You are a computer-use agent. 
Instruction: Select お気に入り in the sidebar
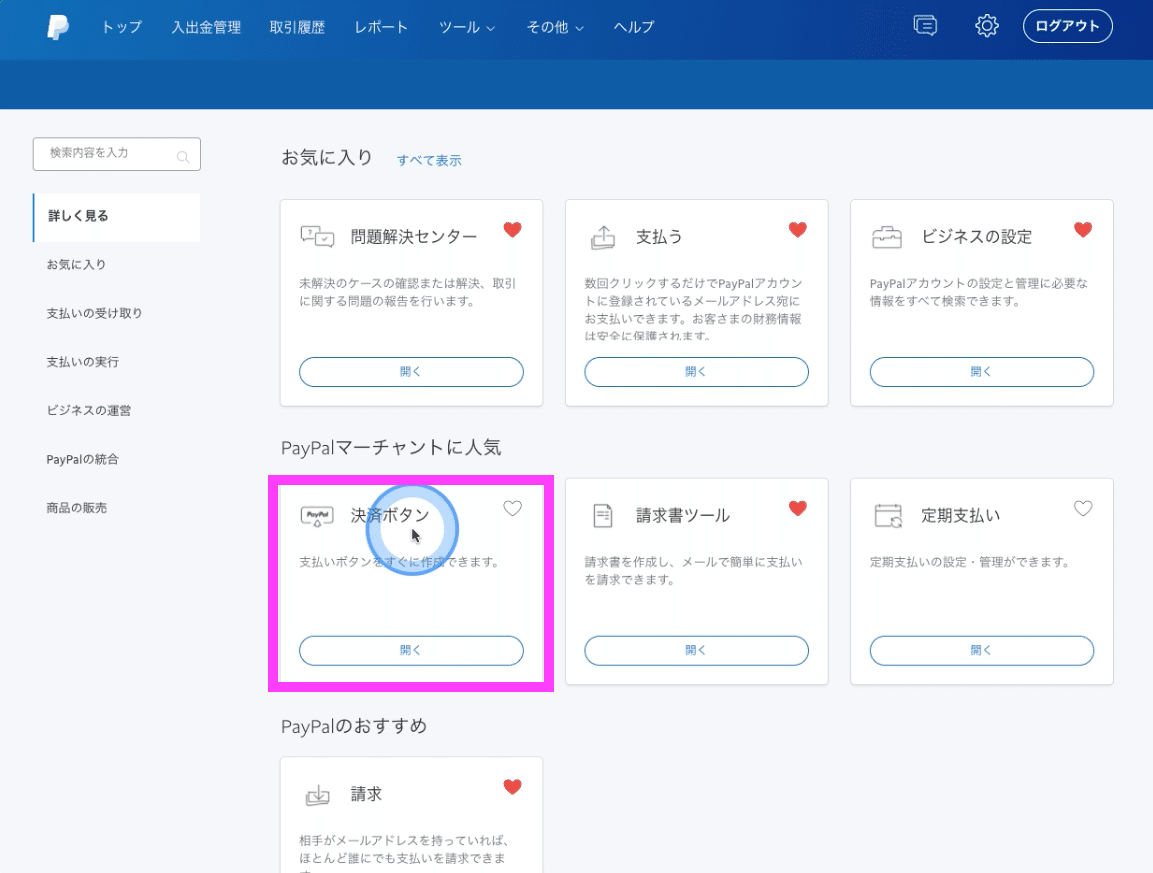click(x=76, y=265)
